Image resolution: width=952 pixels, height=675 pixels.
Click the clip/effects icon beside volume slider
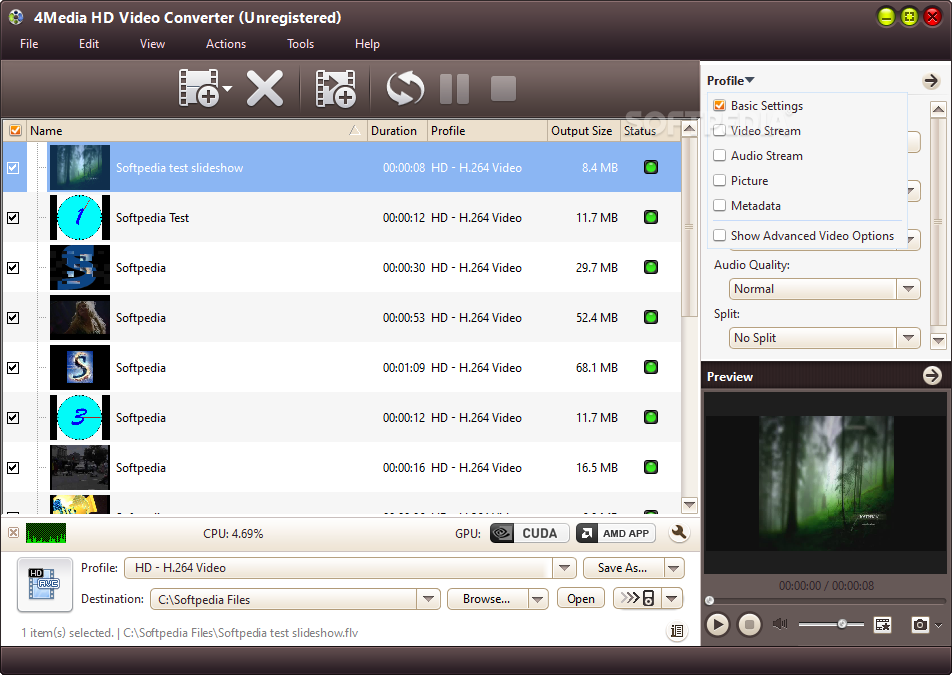pyautogui.click(x=882, y=625)
